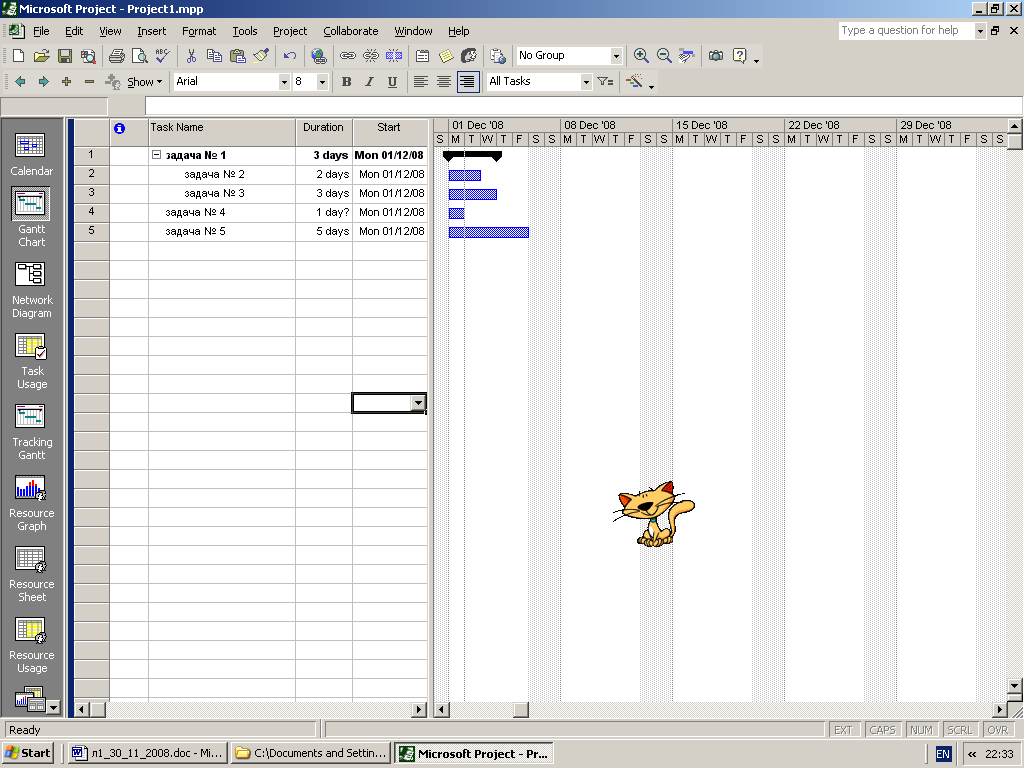Go to the selected task in the chart

tap(686, 56)
